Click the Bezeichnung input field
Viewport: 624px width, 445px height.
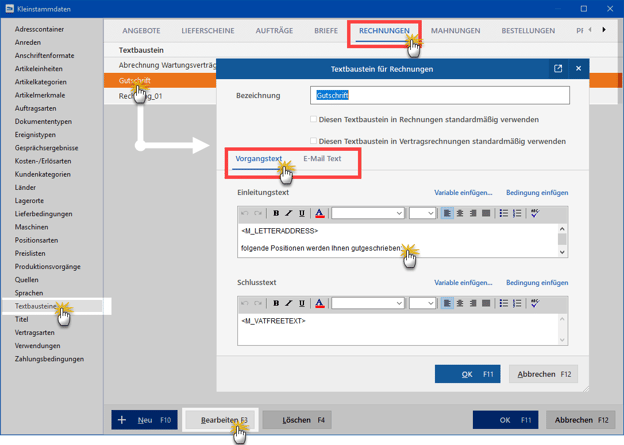pos(440,96)
